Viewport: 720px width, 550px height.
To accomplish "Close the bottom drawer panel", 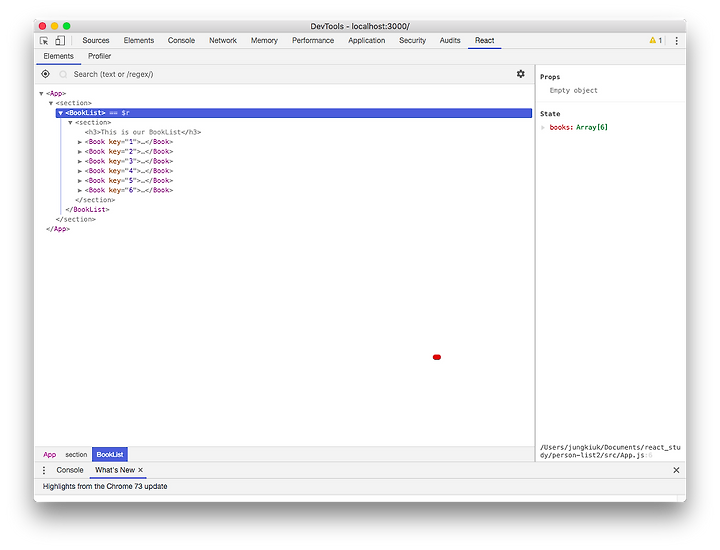I will click(676, 470).
